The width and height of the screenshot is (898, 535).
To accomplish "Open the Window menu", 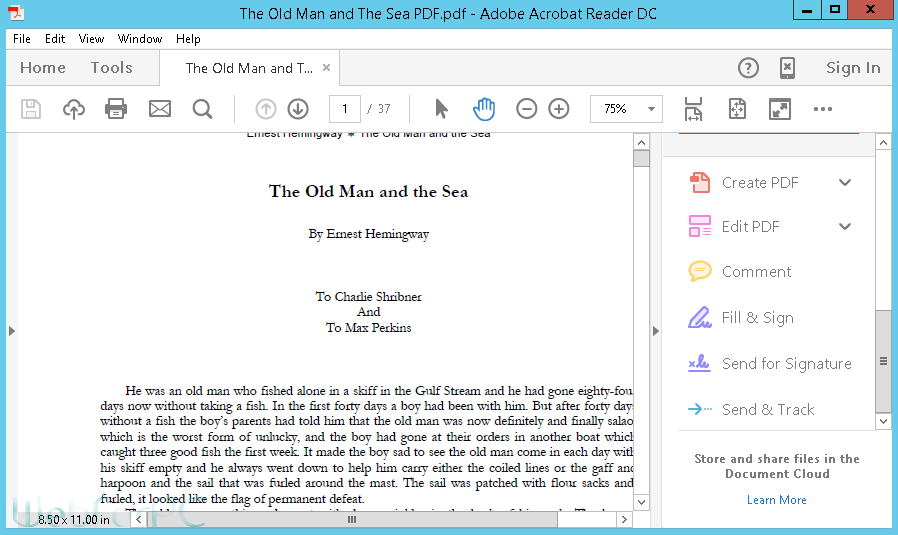I will (x=140, y=39).
